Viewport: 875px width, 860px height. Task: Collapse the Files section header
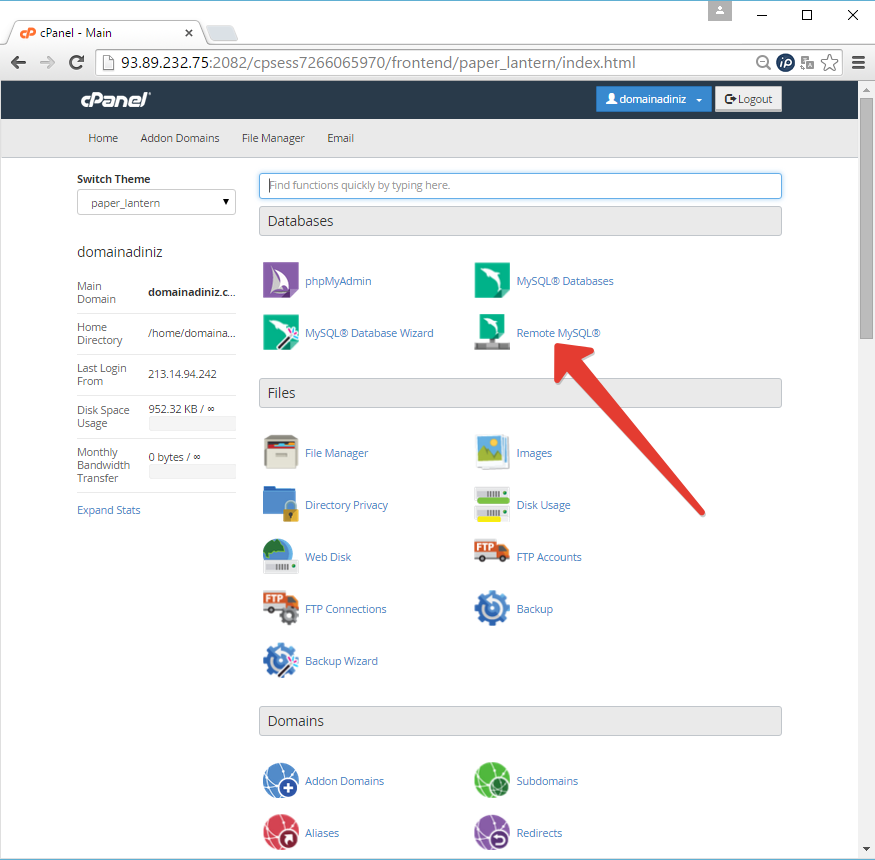pos(520,393)
